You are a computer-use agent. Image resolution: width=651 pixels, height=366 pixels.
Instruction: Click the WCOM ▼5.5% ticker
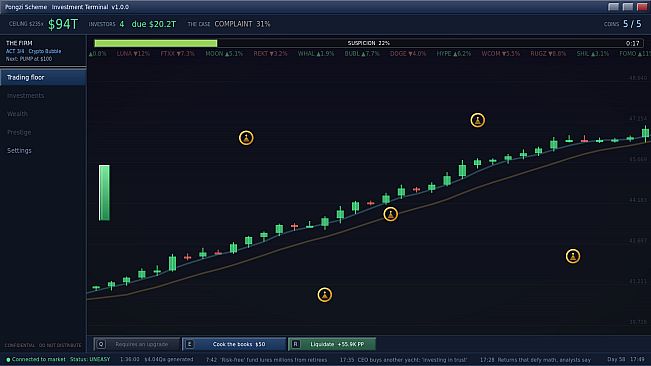[501, 54]
